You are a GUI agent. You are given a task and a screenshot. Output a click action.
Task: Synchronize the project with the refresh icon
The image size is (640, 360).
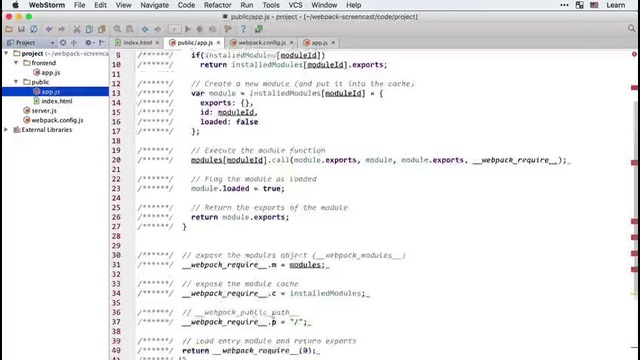point(33,29)
